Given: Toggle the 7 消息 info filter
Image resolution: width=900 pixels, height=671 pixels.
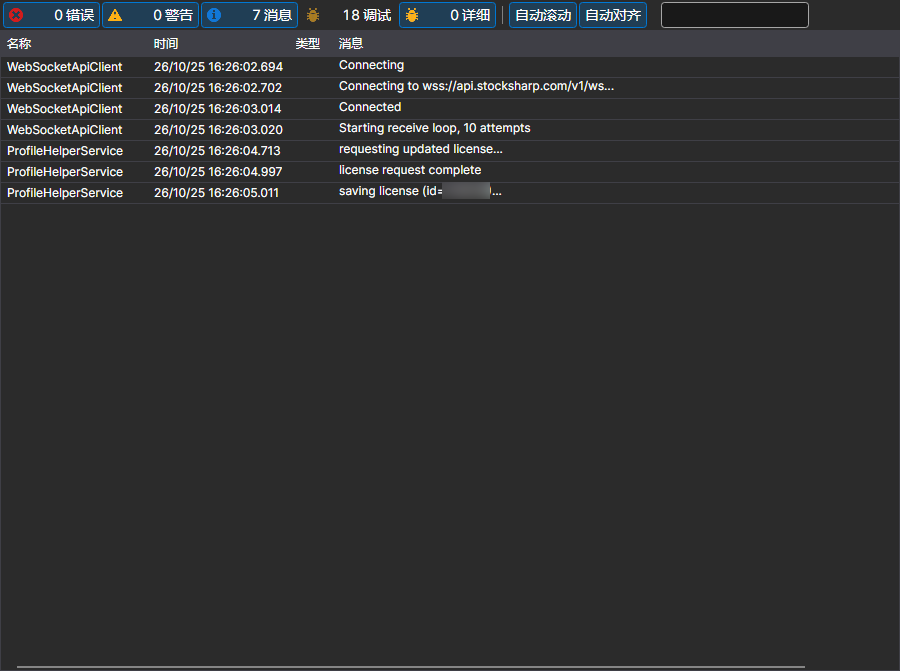Looking at the screenshot, I should [249, 15].
